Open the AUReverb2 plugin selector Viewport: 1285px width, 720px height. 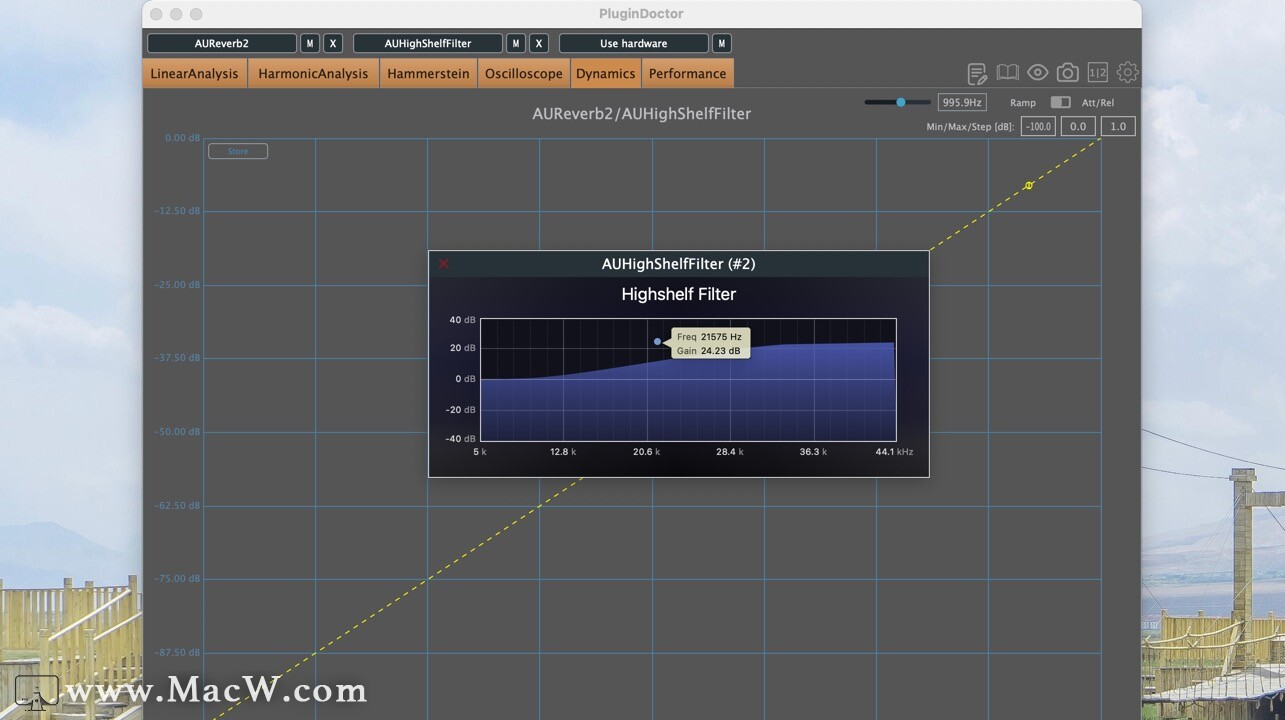click(x=222, y=43)
